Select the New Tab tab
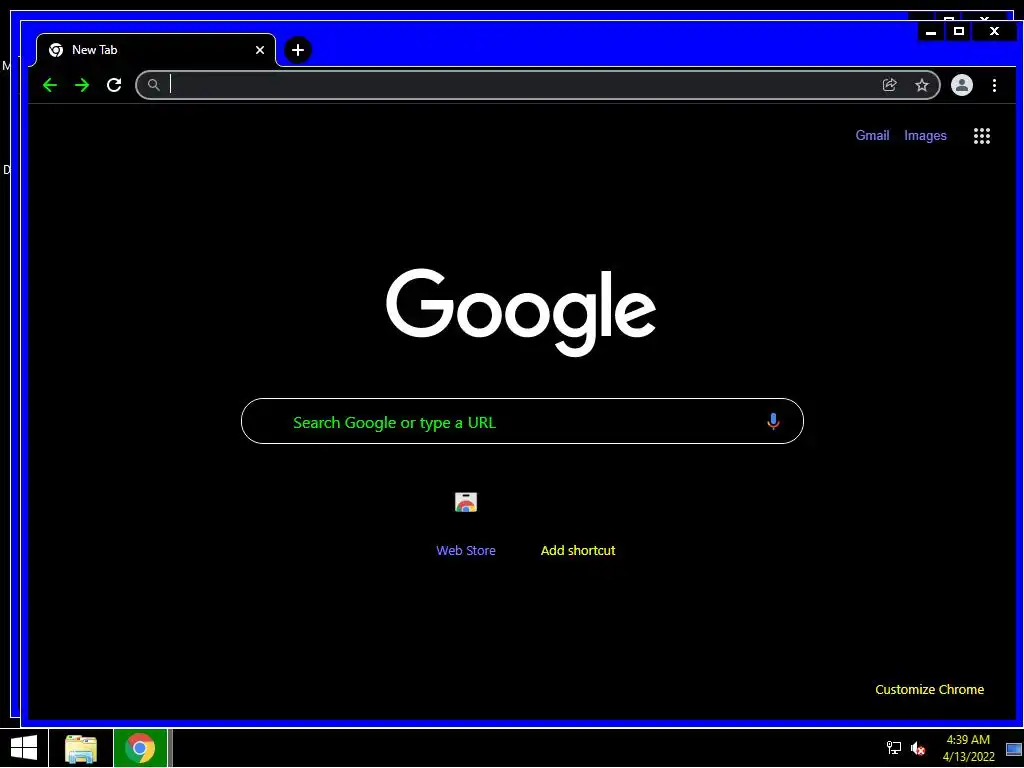The image size is (1024, 768). click(155, 50)
